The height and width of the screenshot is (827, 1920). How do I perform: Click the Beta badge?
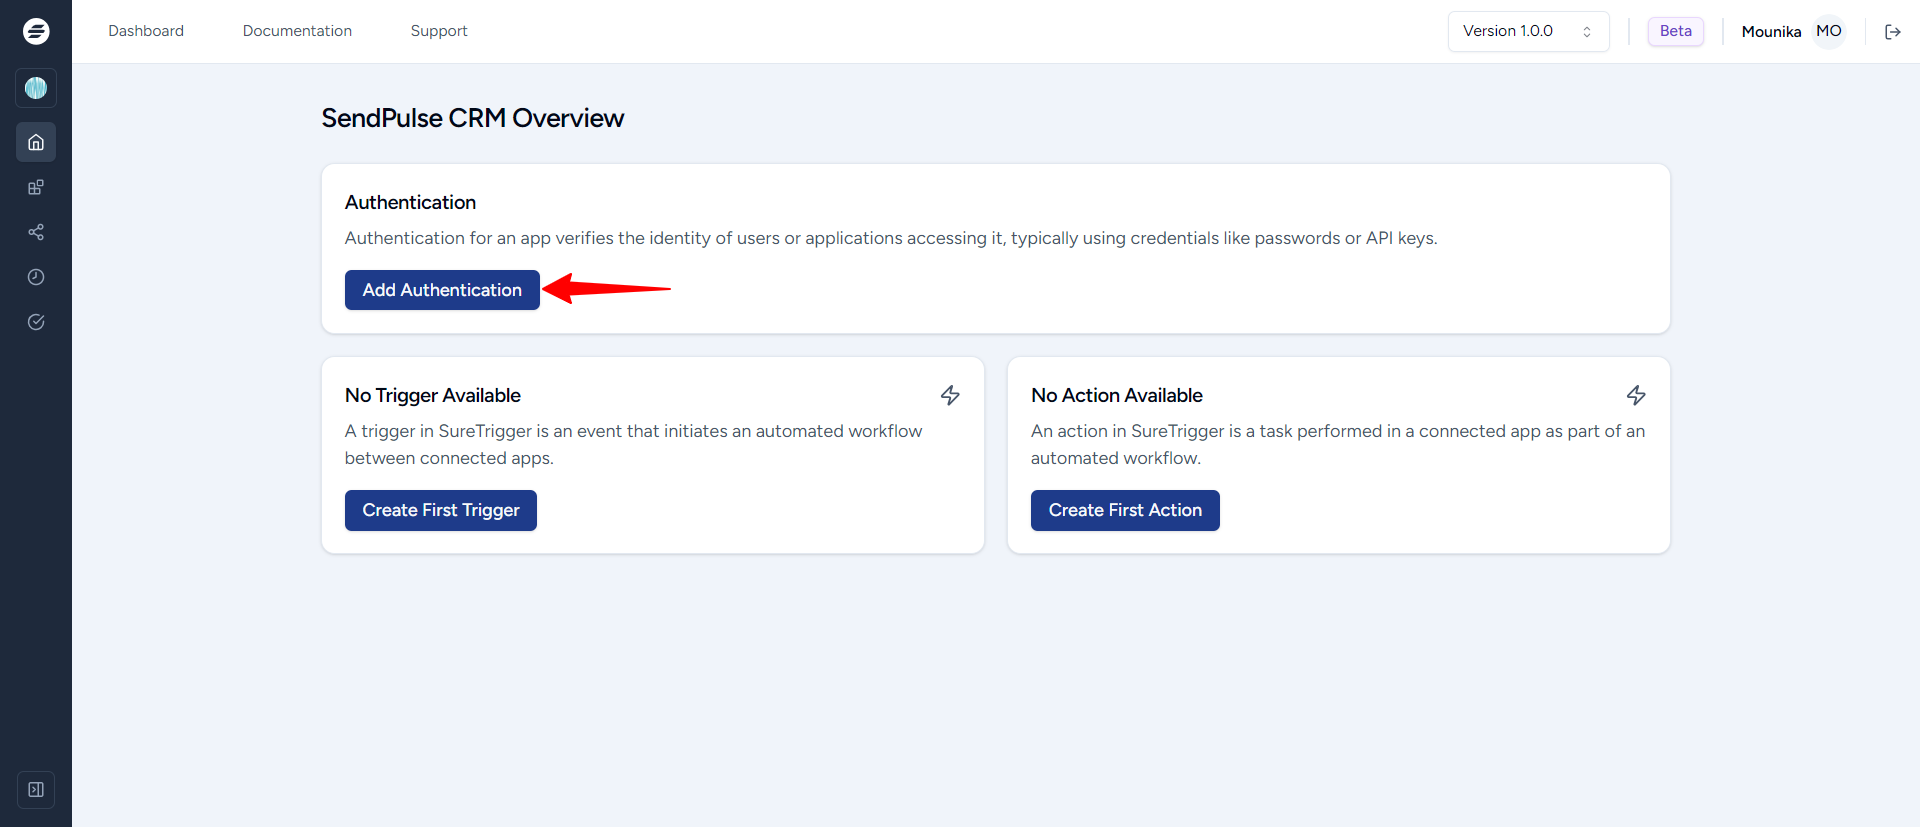[x=1675, y=31]
